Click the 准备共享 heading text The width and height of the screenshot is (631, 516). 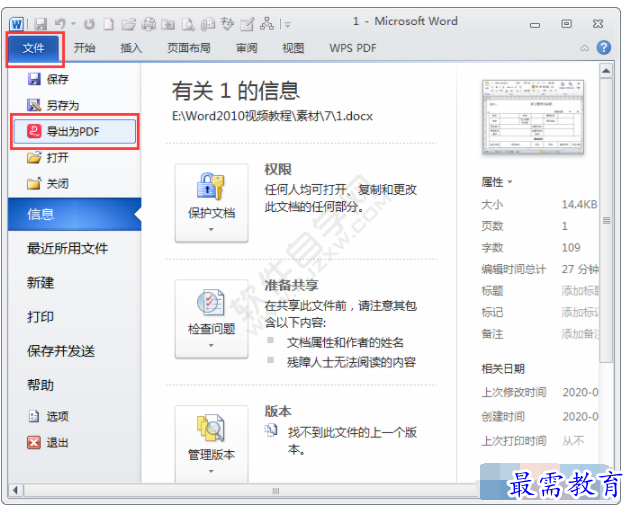coord(291,285)
